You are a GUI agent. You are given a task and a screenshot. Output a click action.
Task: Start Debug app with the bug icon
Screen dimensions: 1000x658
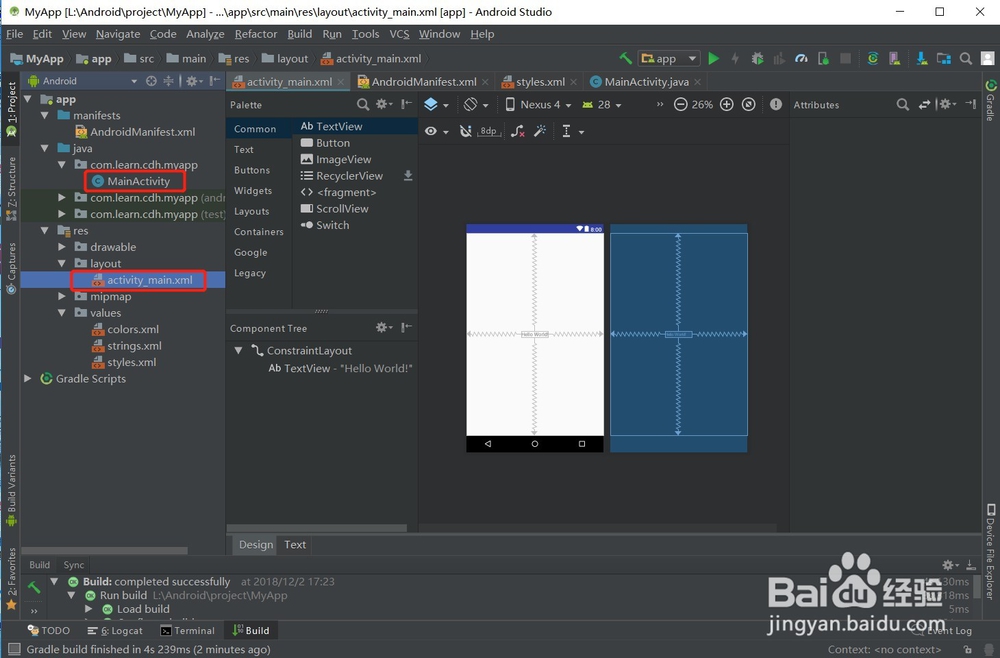coord(757,59)
